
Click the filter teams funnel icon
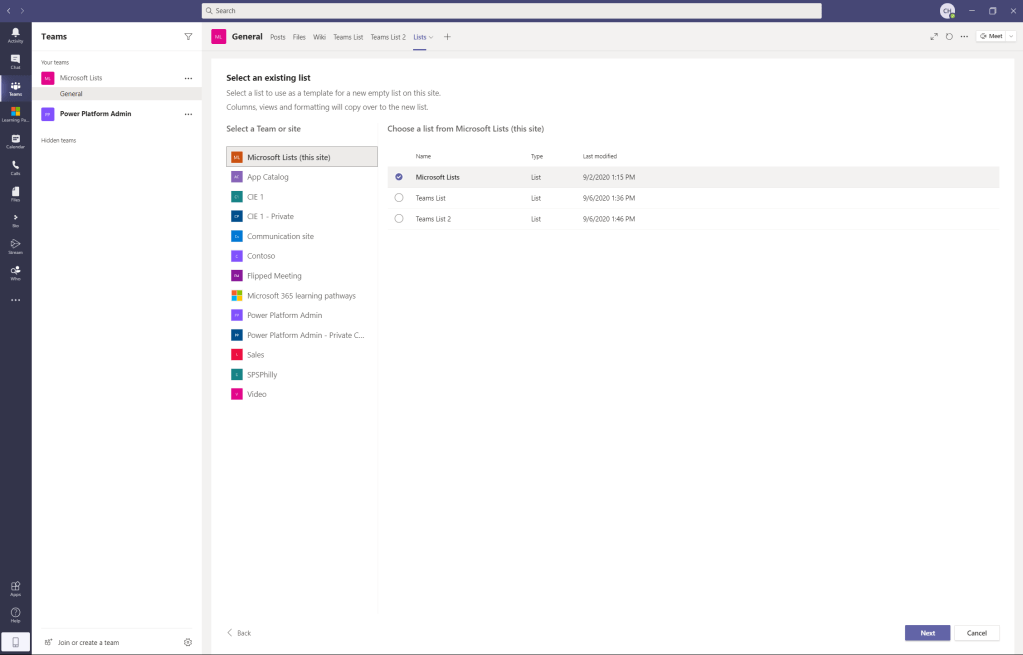188,36
